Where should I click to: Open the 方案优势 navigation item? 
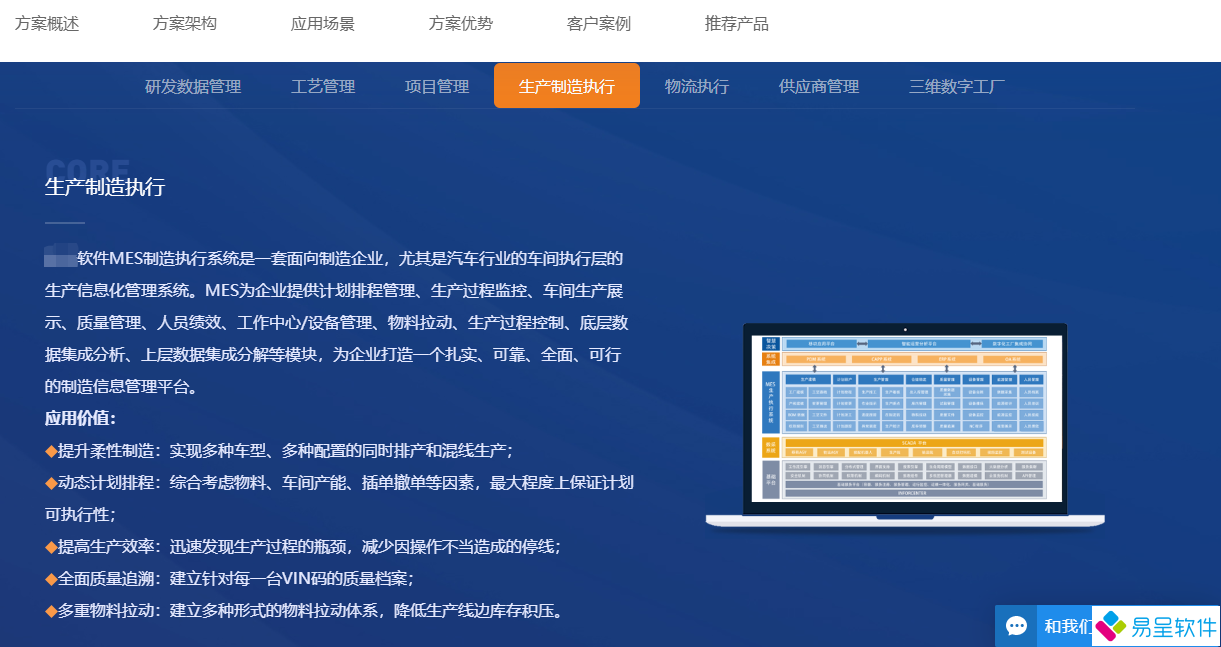pyautogui.click(x=460, y=22)
